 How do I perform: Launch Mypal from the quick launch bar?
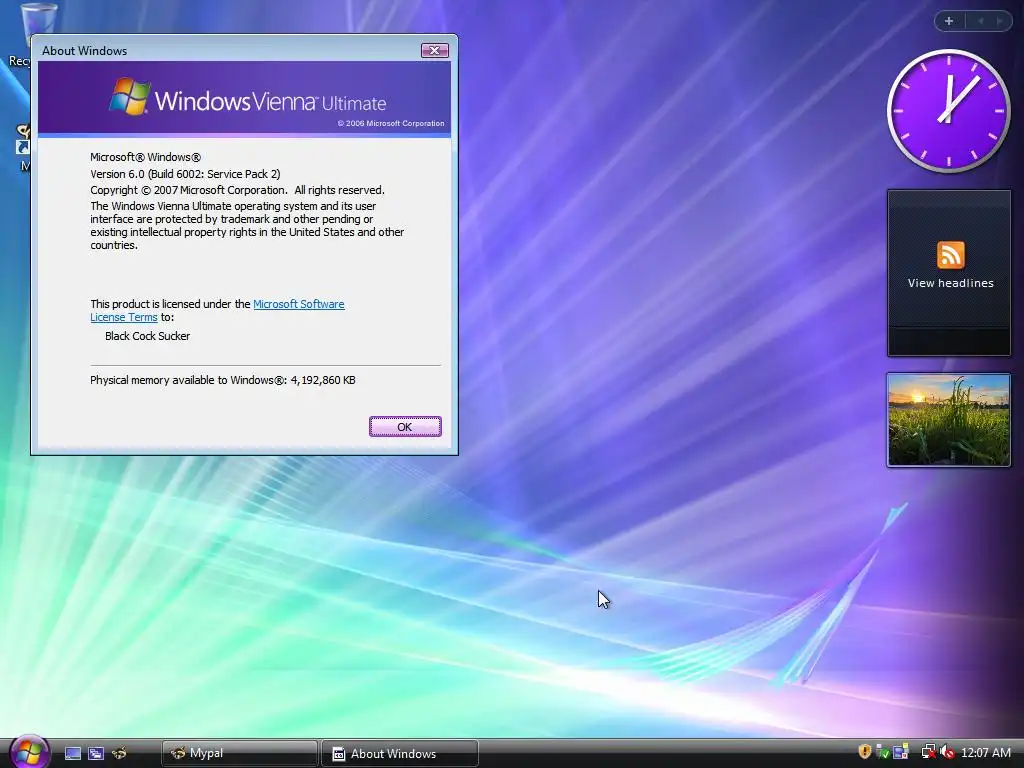[x=119, y=754]
